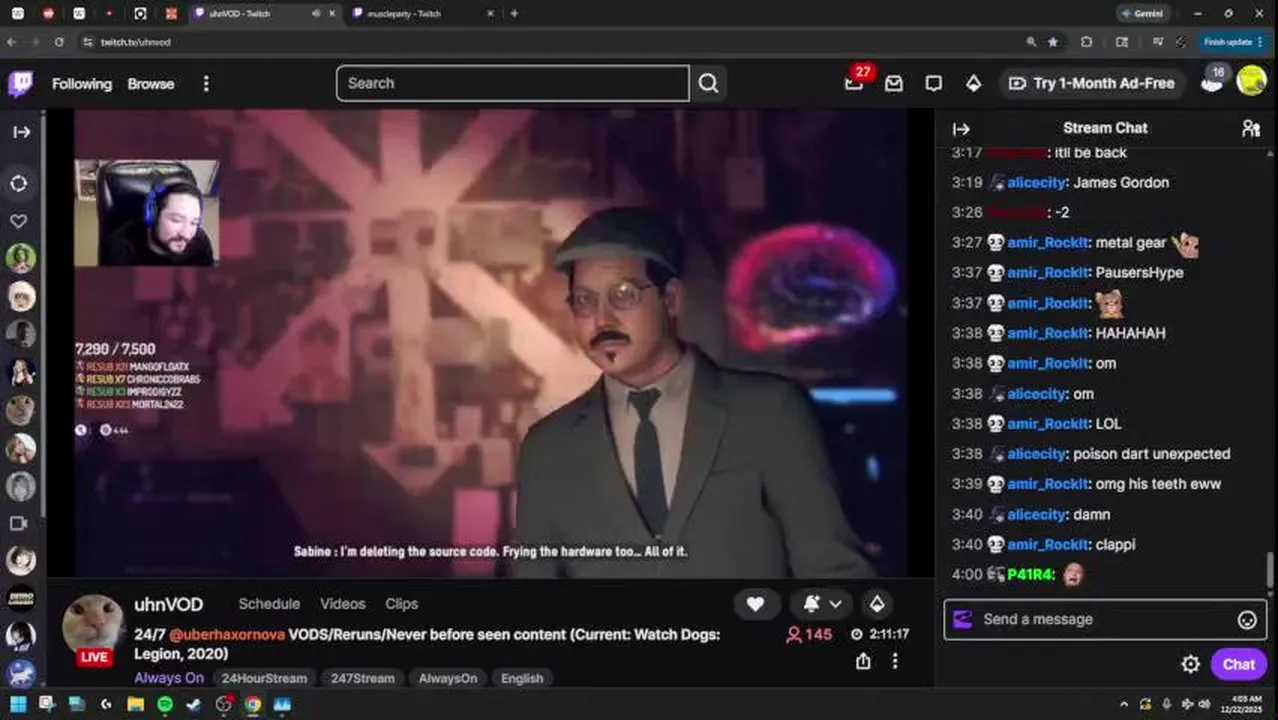This screenshot has height=720, width=1278.
Task: Open the Windows Start menu
Action: [18, 705]
